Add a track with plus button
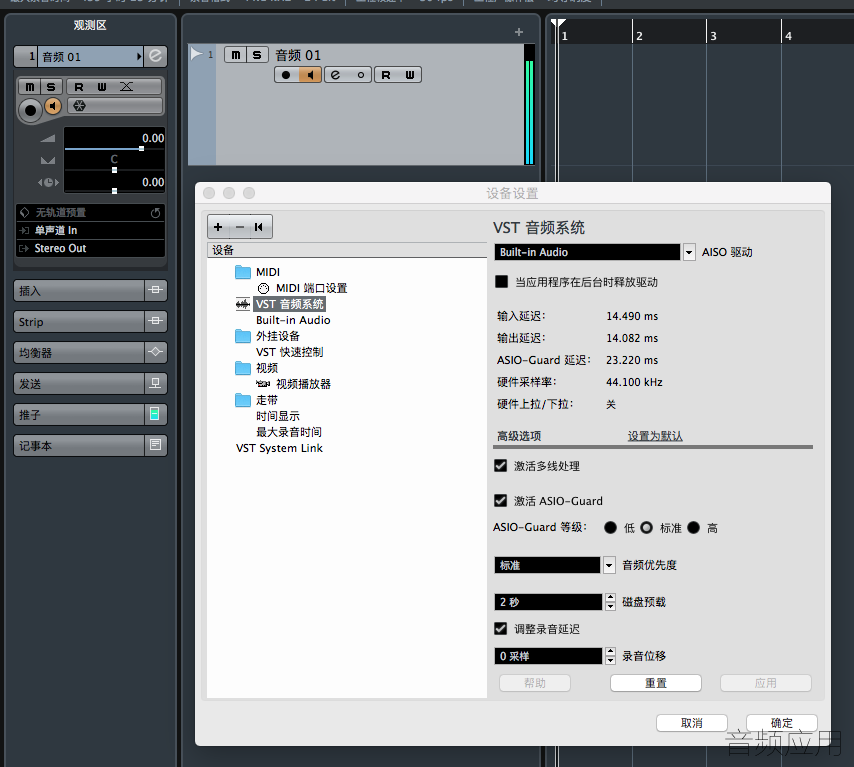The height and width of the screenshot is (767, 854). point(518,32)
